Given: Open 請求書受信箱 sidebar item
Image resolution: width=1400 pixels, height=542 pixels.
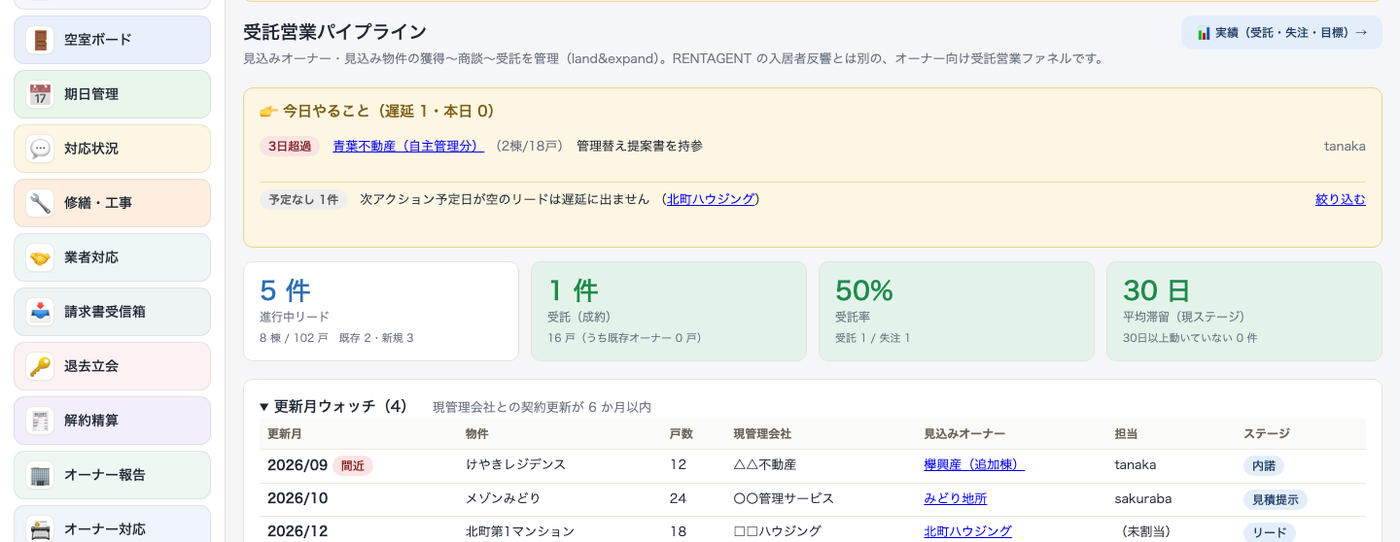Looking at the screenshot, I should point(112,312).
